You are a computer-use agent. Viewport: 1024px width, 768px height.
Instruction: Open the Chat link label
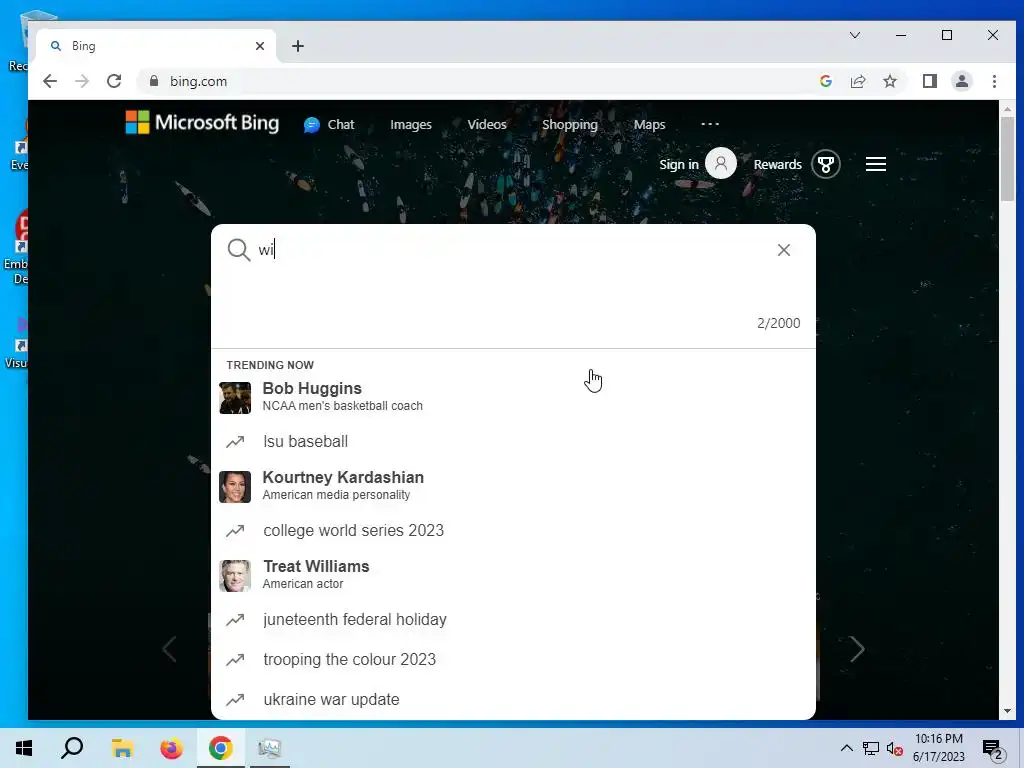point(341,124)
